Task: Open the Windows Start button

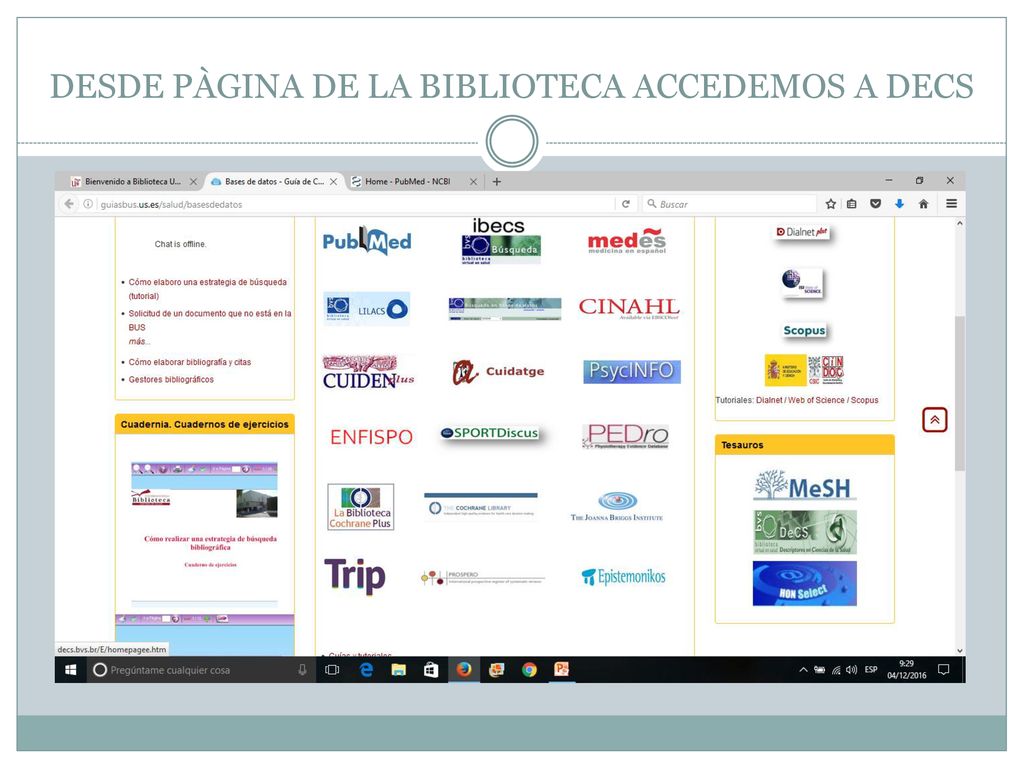Action: 71,669
